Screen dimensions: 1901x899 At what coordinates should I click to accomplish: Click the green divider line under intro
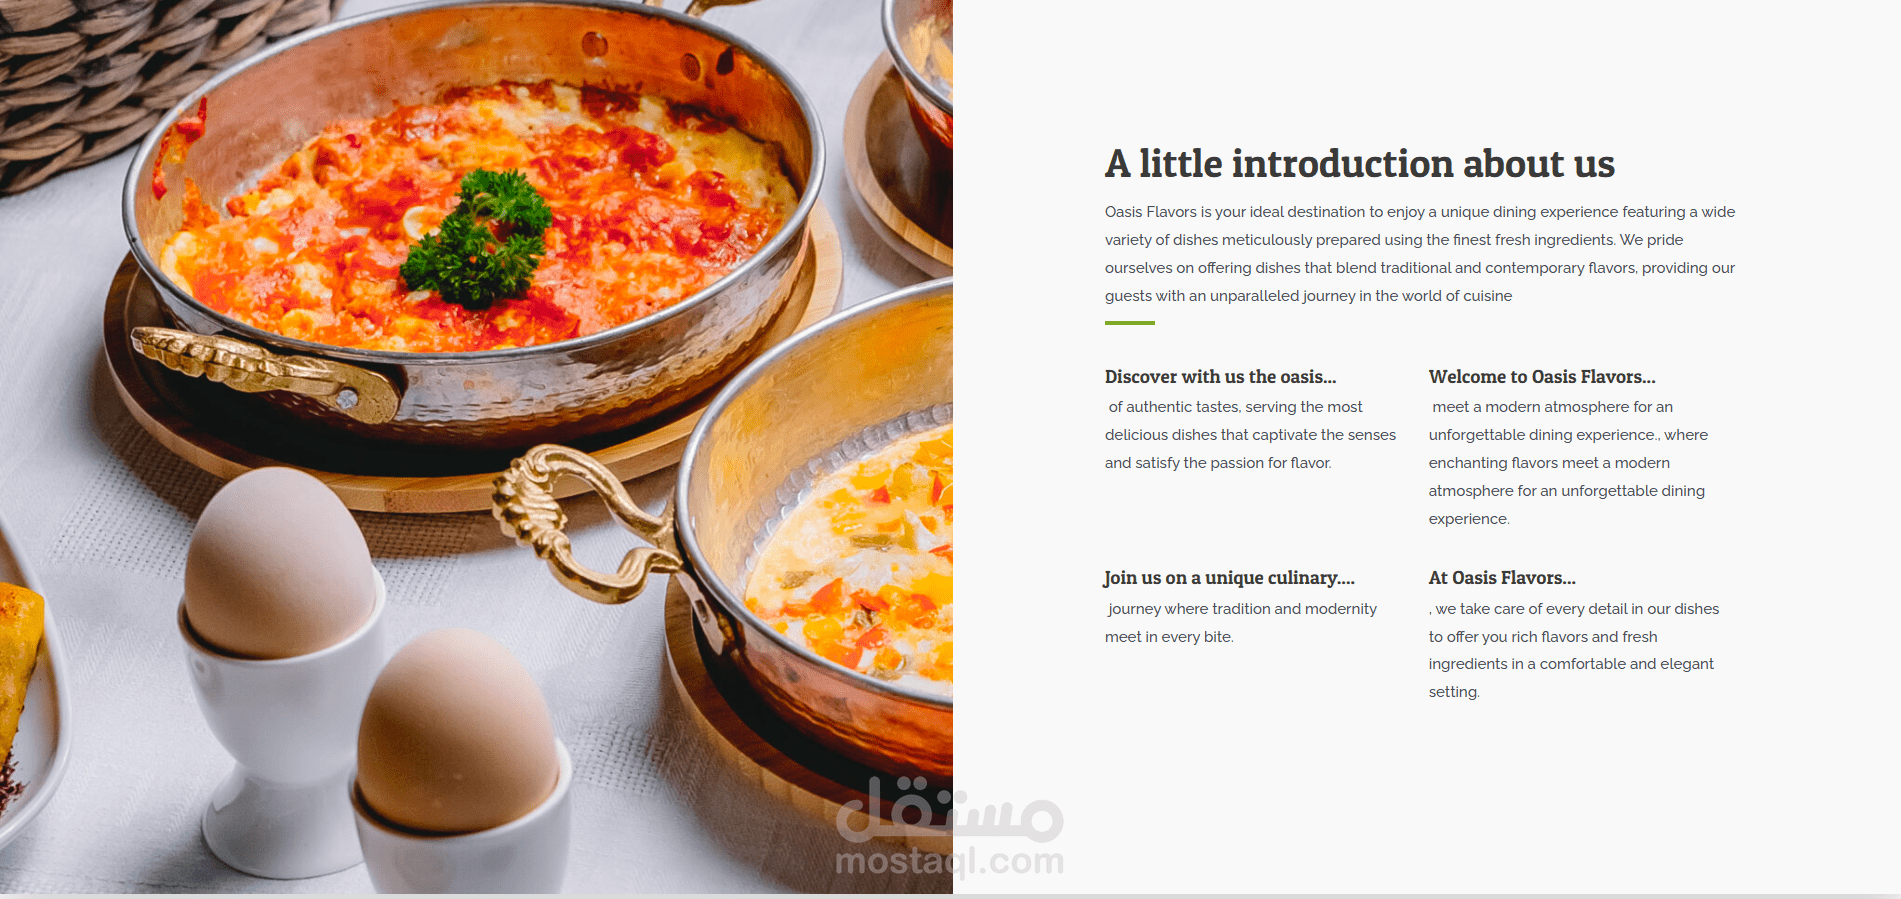click(1129, 323)
